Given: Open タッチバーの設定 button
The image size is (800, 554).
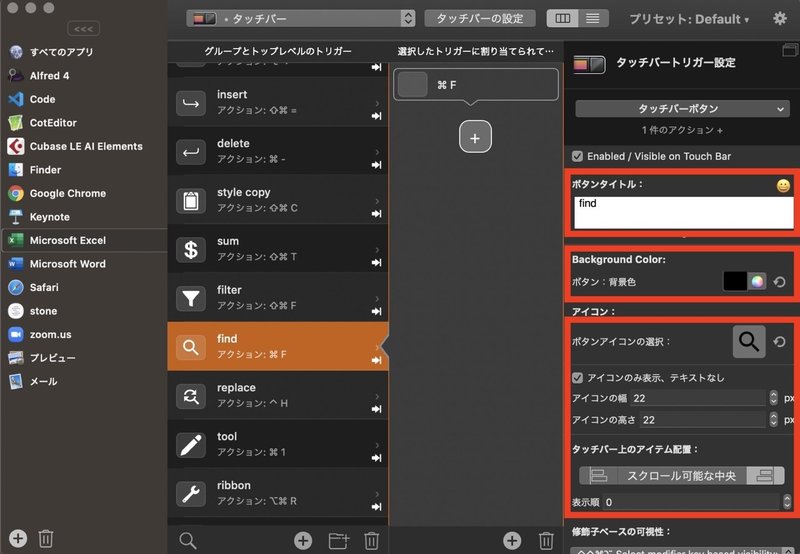Looking at the screenshot, I should 480,19.
